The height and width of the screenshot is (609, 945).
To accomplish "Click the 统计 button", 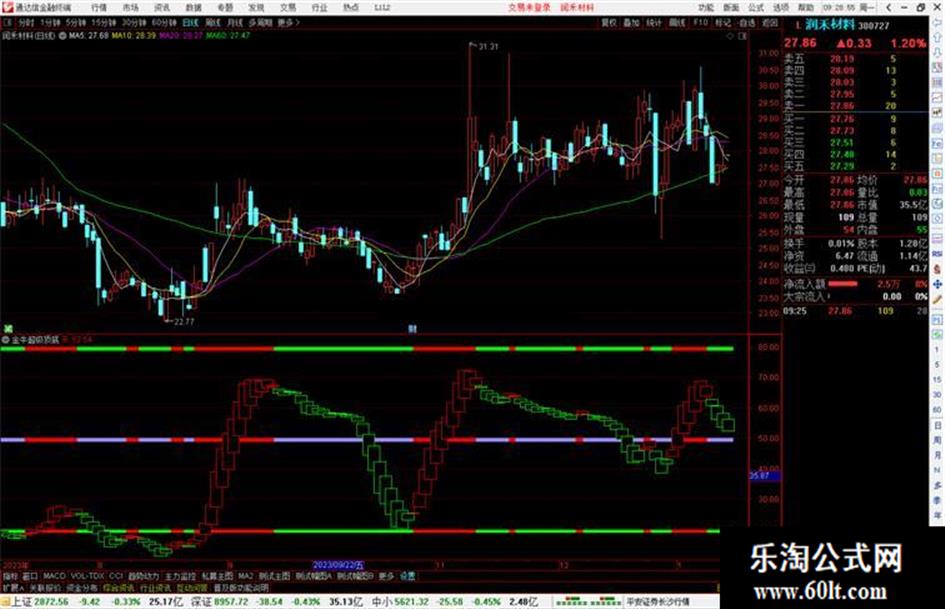I will click(654, 22).
